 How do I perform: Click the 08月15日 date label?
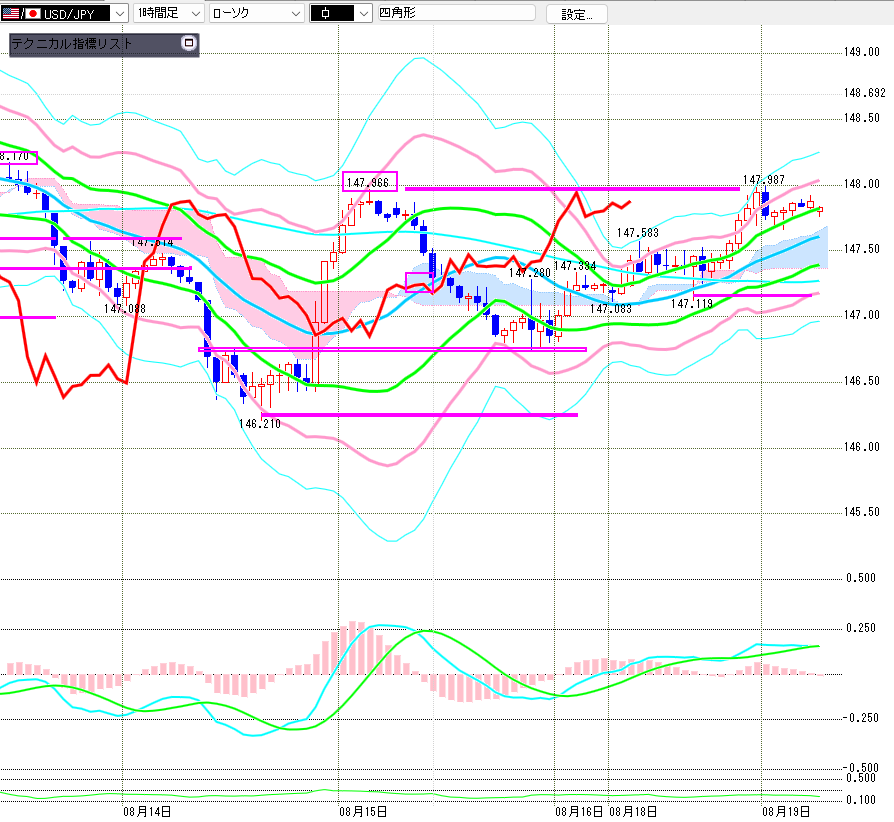pos(363,812)
